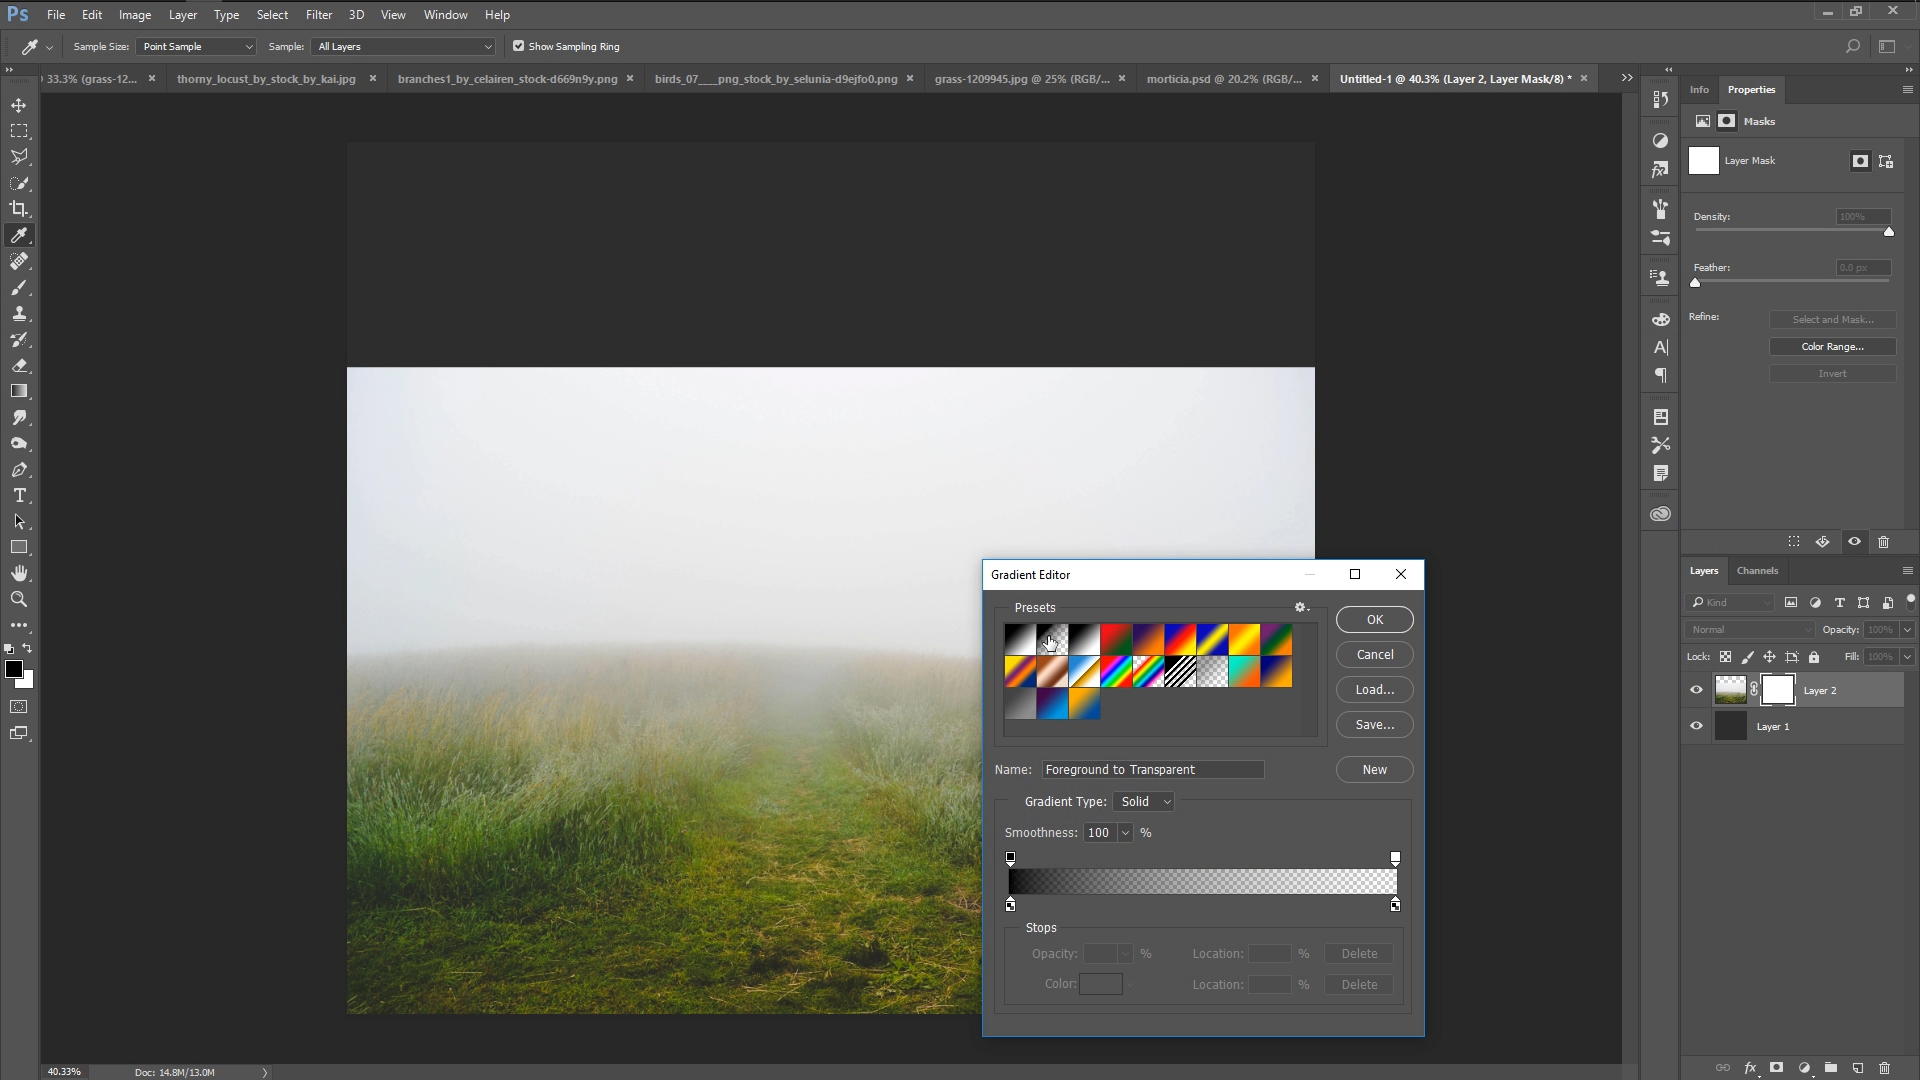
Task: Open Smoothness value dropdown arrow
Action: tap(1125, 833)
